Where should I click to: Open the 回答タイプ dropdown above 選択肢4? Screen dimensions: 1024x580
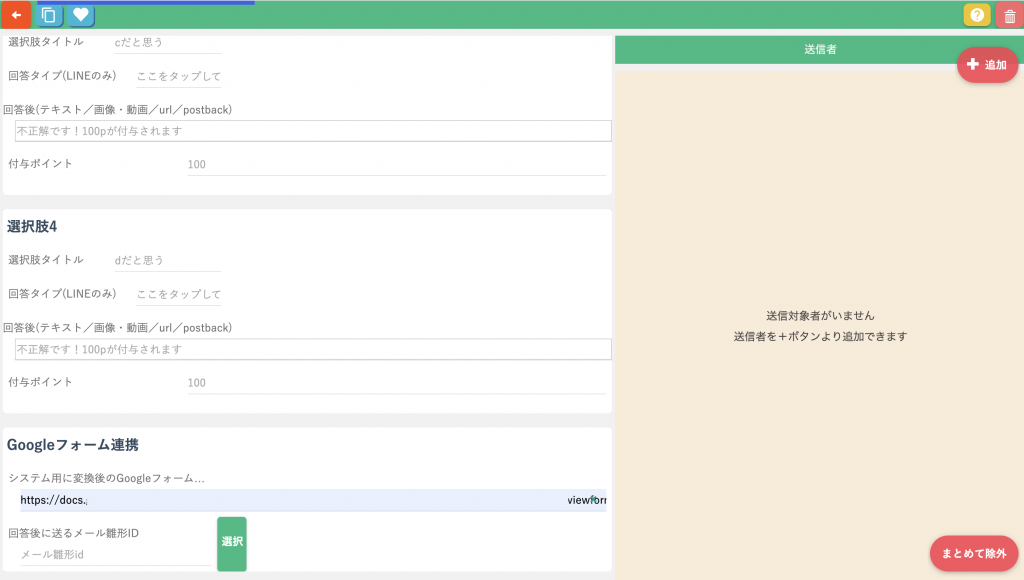(178, 77)
